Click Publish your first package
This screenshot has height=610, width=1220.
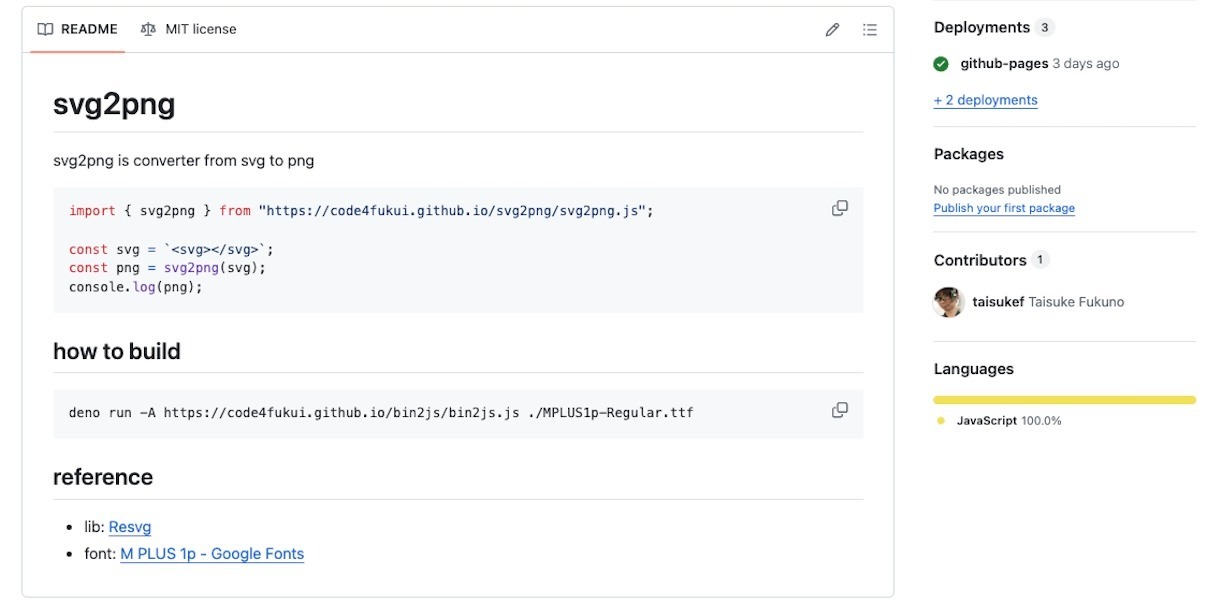pyautogui.click(x=1004, y=208)
